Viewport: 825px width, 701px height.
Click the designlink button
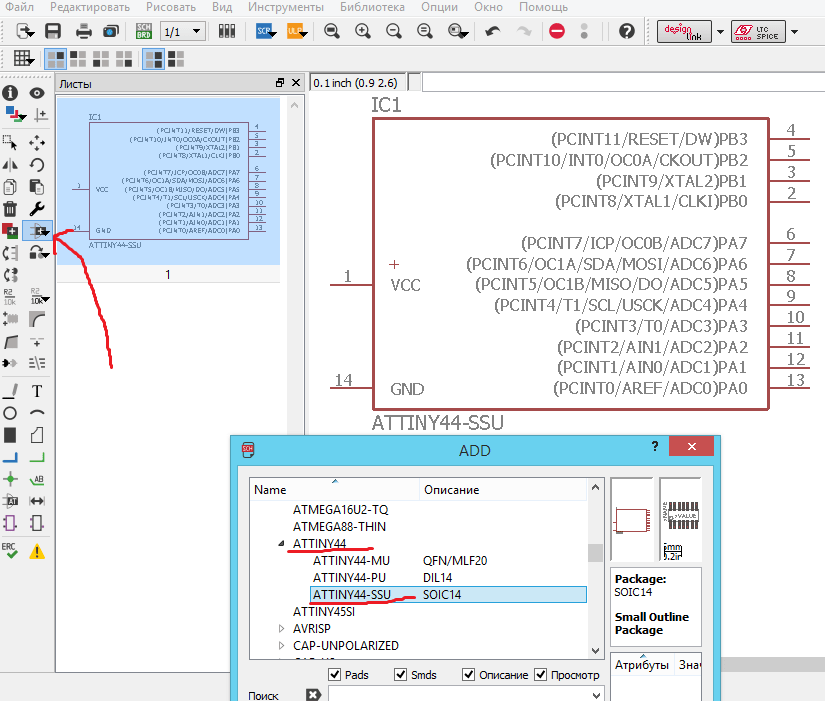tap(683, 32)
